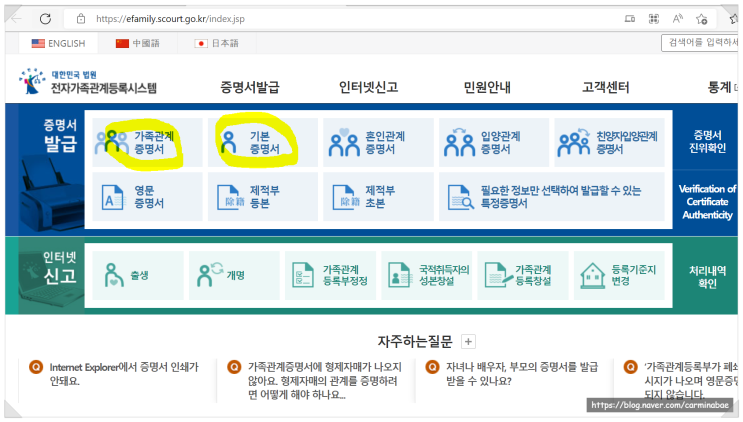Click the screen cast icon in the address bar
This screenshot has width=743, height=422.
tap(630, 19)
